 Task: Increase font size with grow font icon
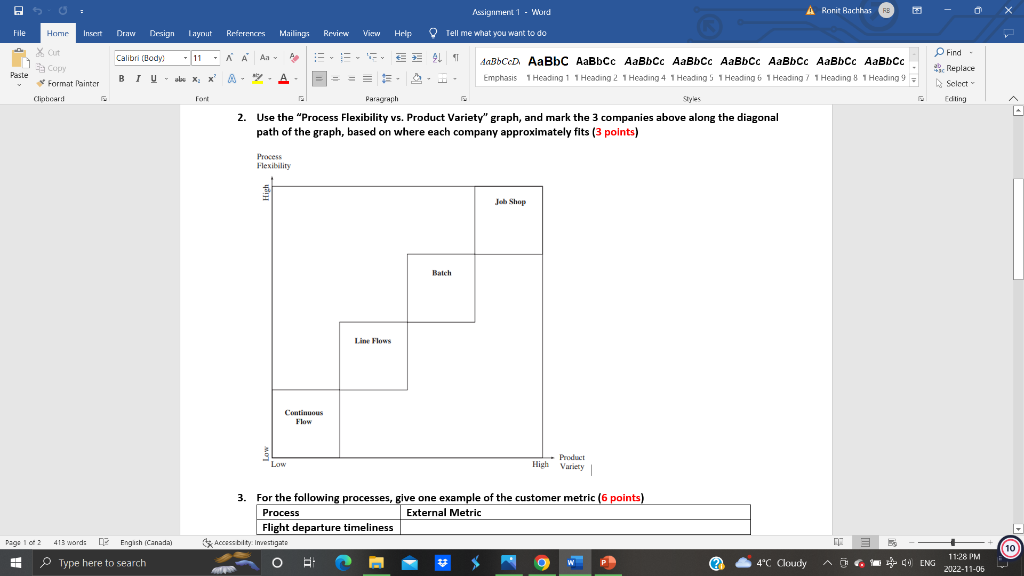click(229, 57)
